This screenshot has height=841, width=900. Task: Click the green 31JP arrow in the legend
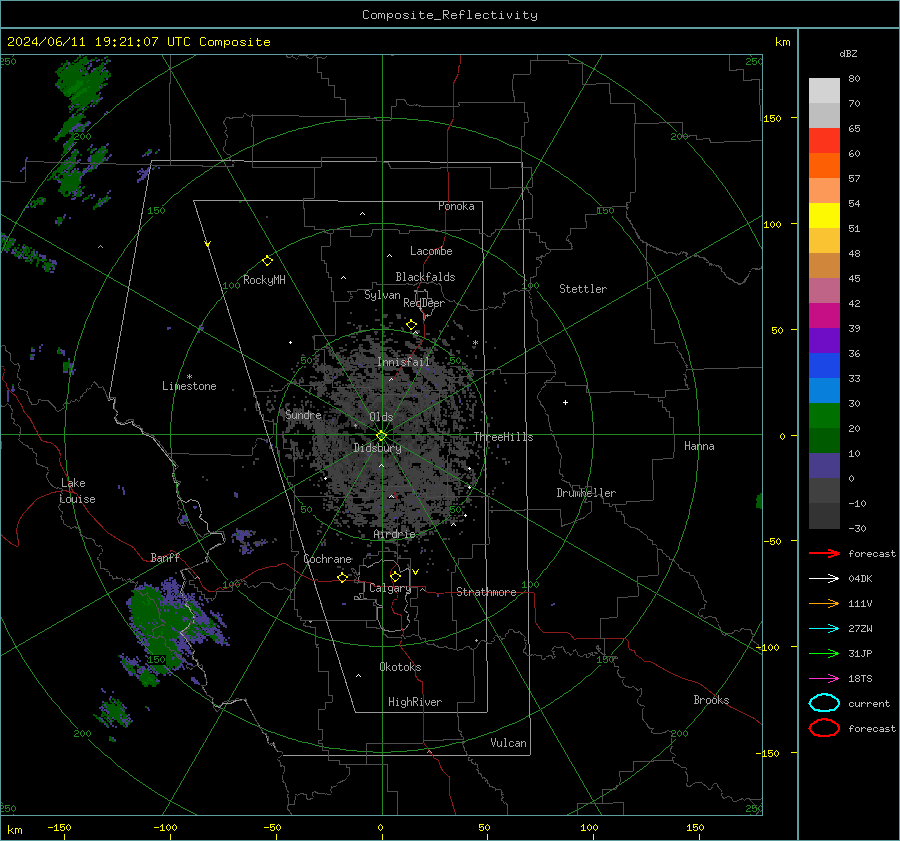tap(824, 653)
